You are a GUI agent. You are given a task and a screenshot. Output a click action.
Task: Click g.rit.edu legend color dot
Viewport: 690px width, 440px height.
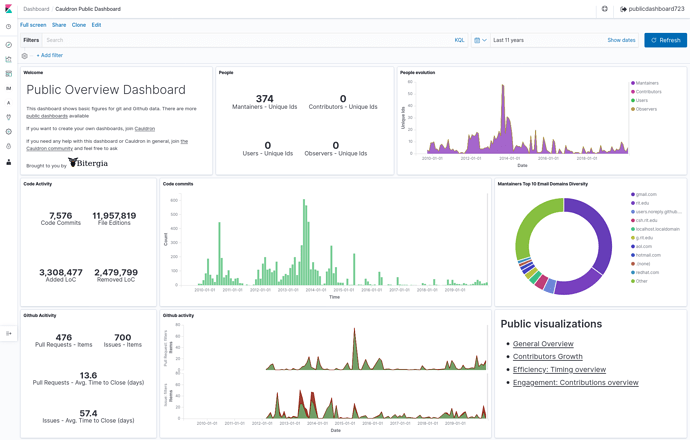[633, 238]
